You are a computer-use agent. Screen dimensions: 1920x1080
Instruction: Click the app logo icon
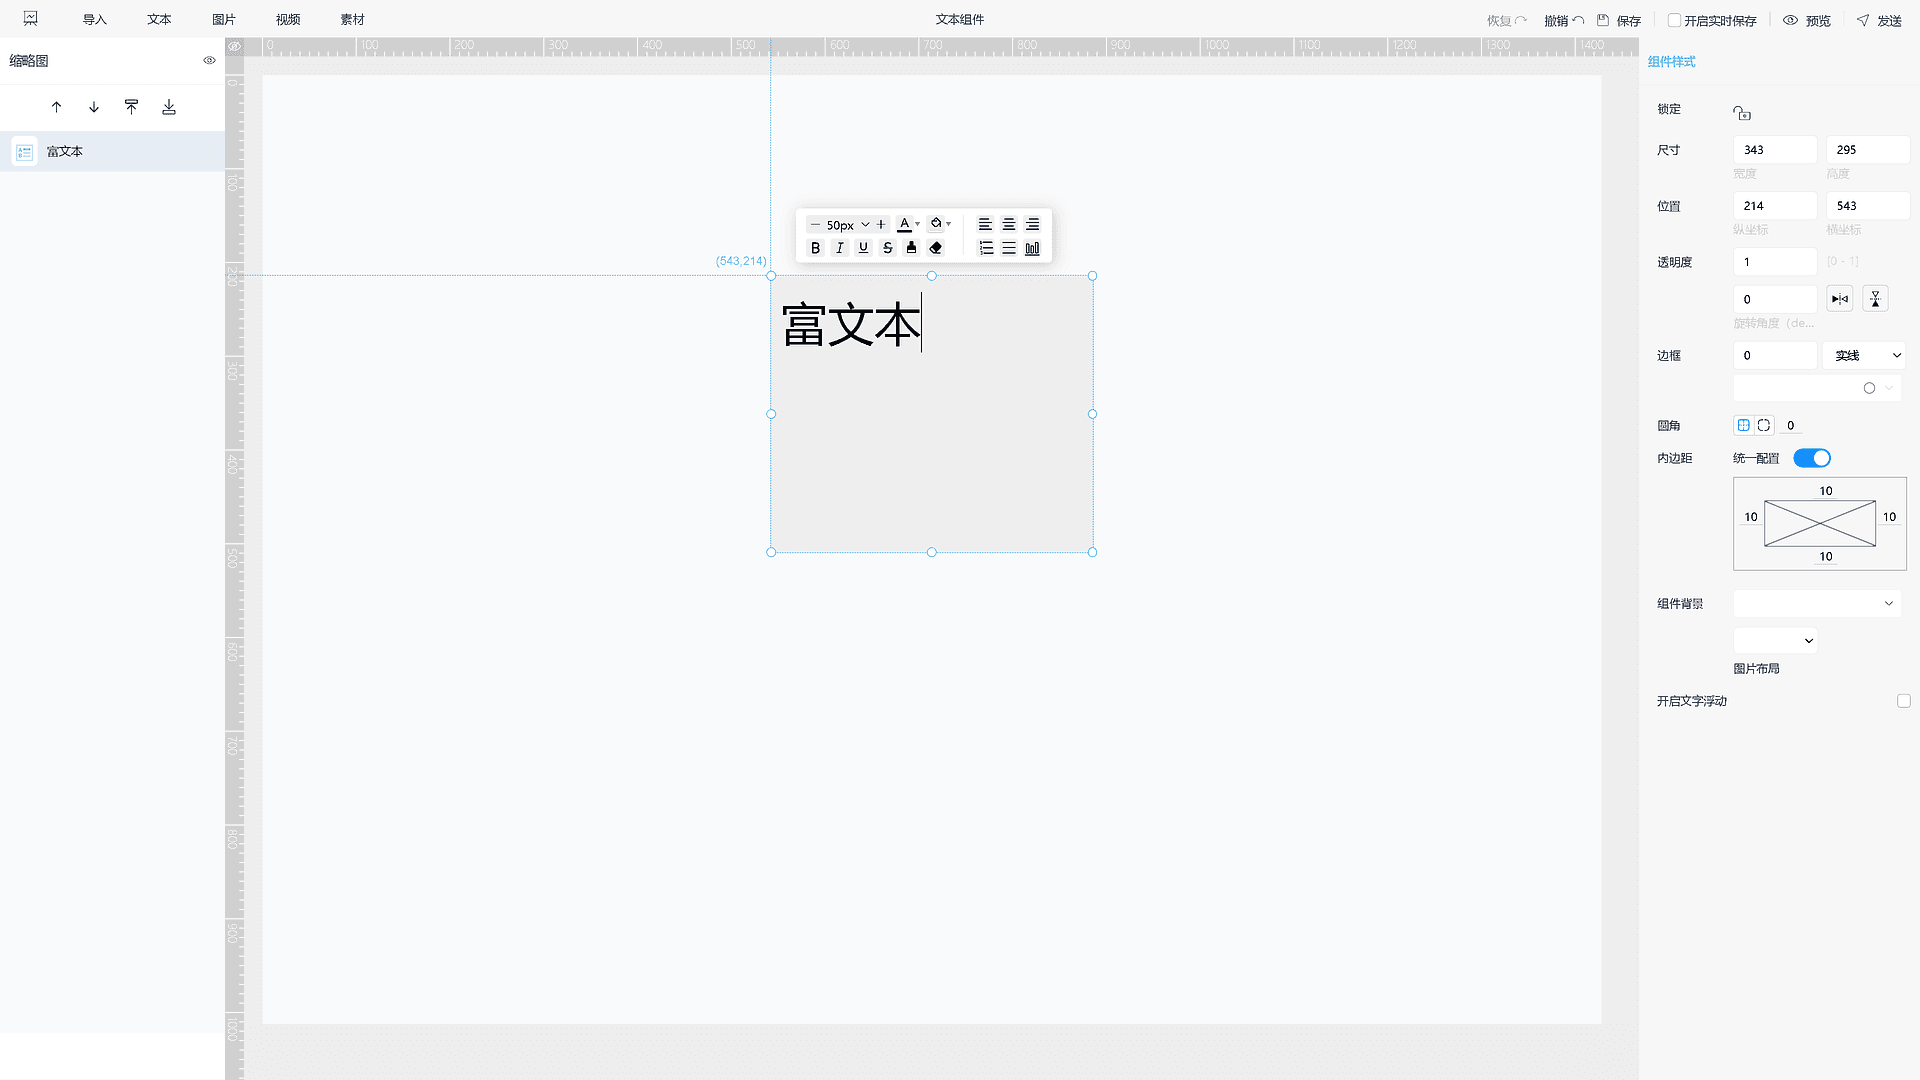pos(31,19)
